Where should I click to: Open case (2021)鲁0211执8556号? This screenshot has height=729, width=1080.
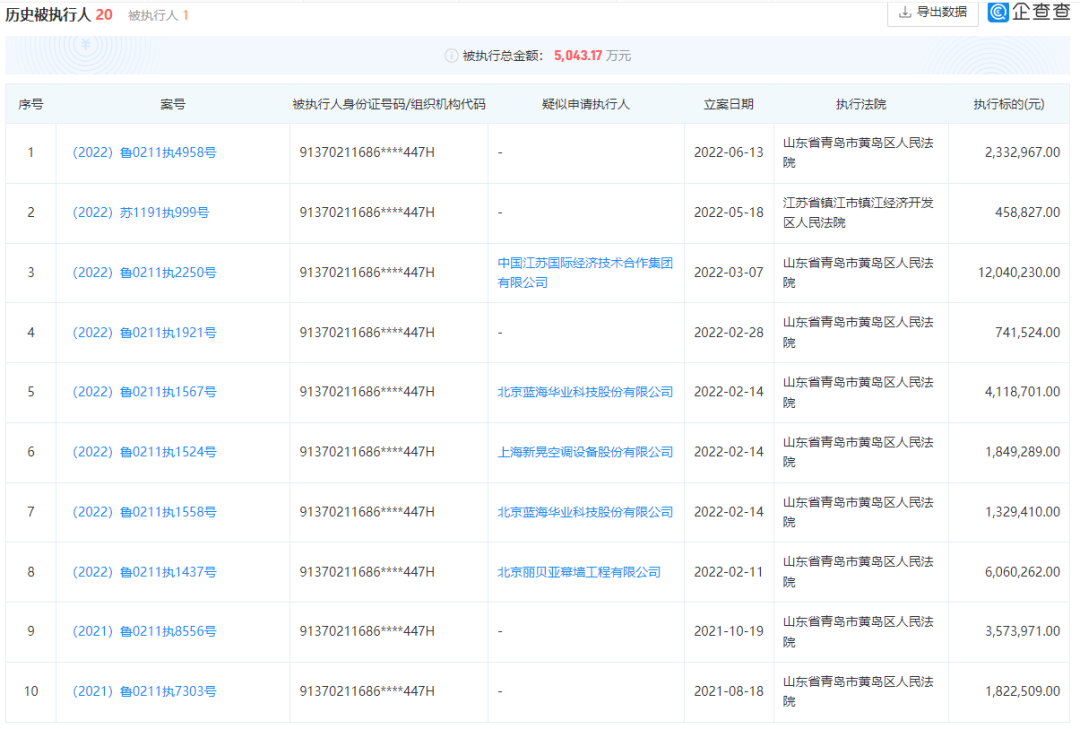(144, 632)
